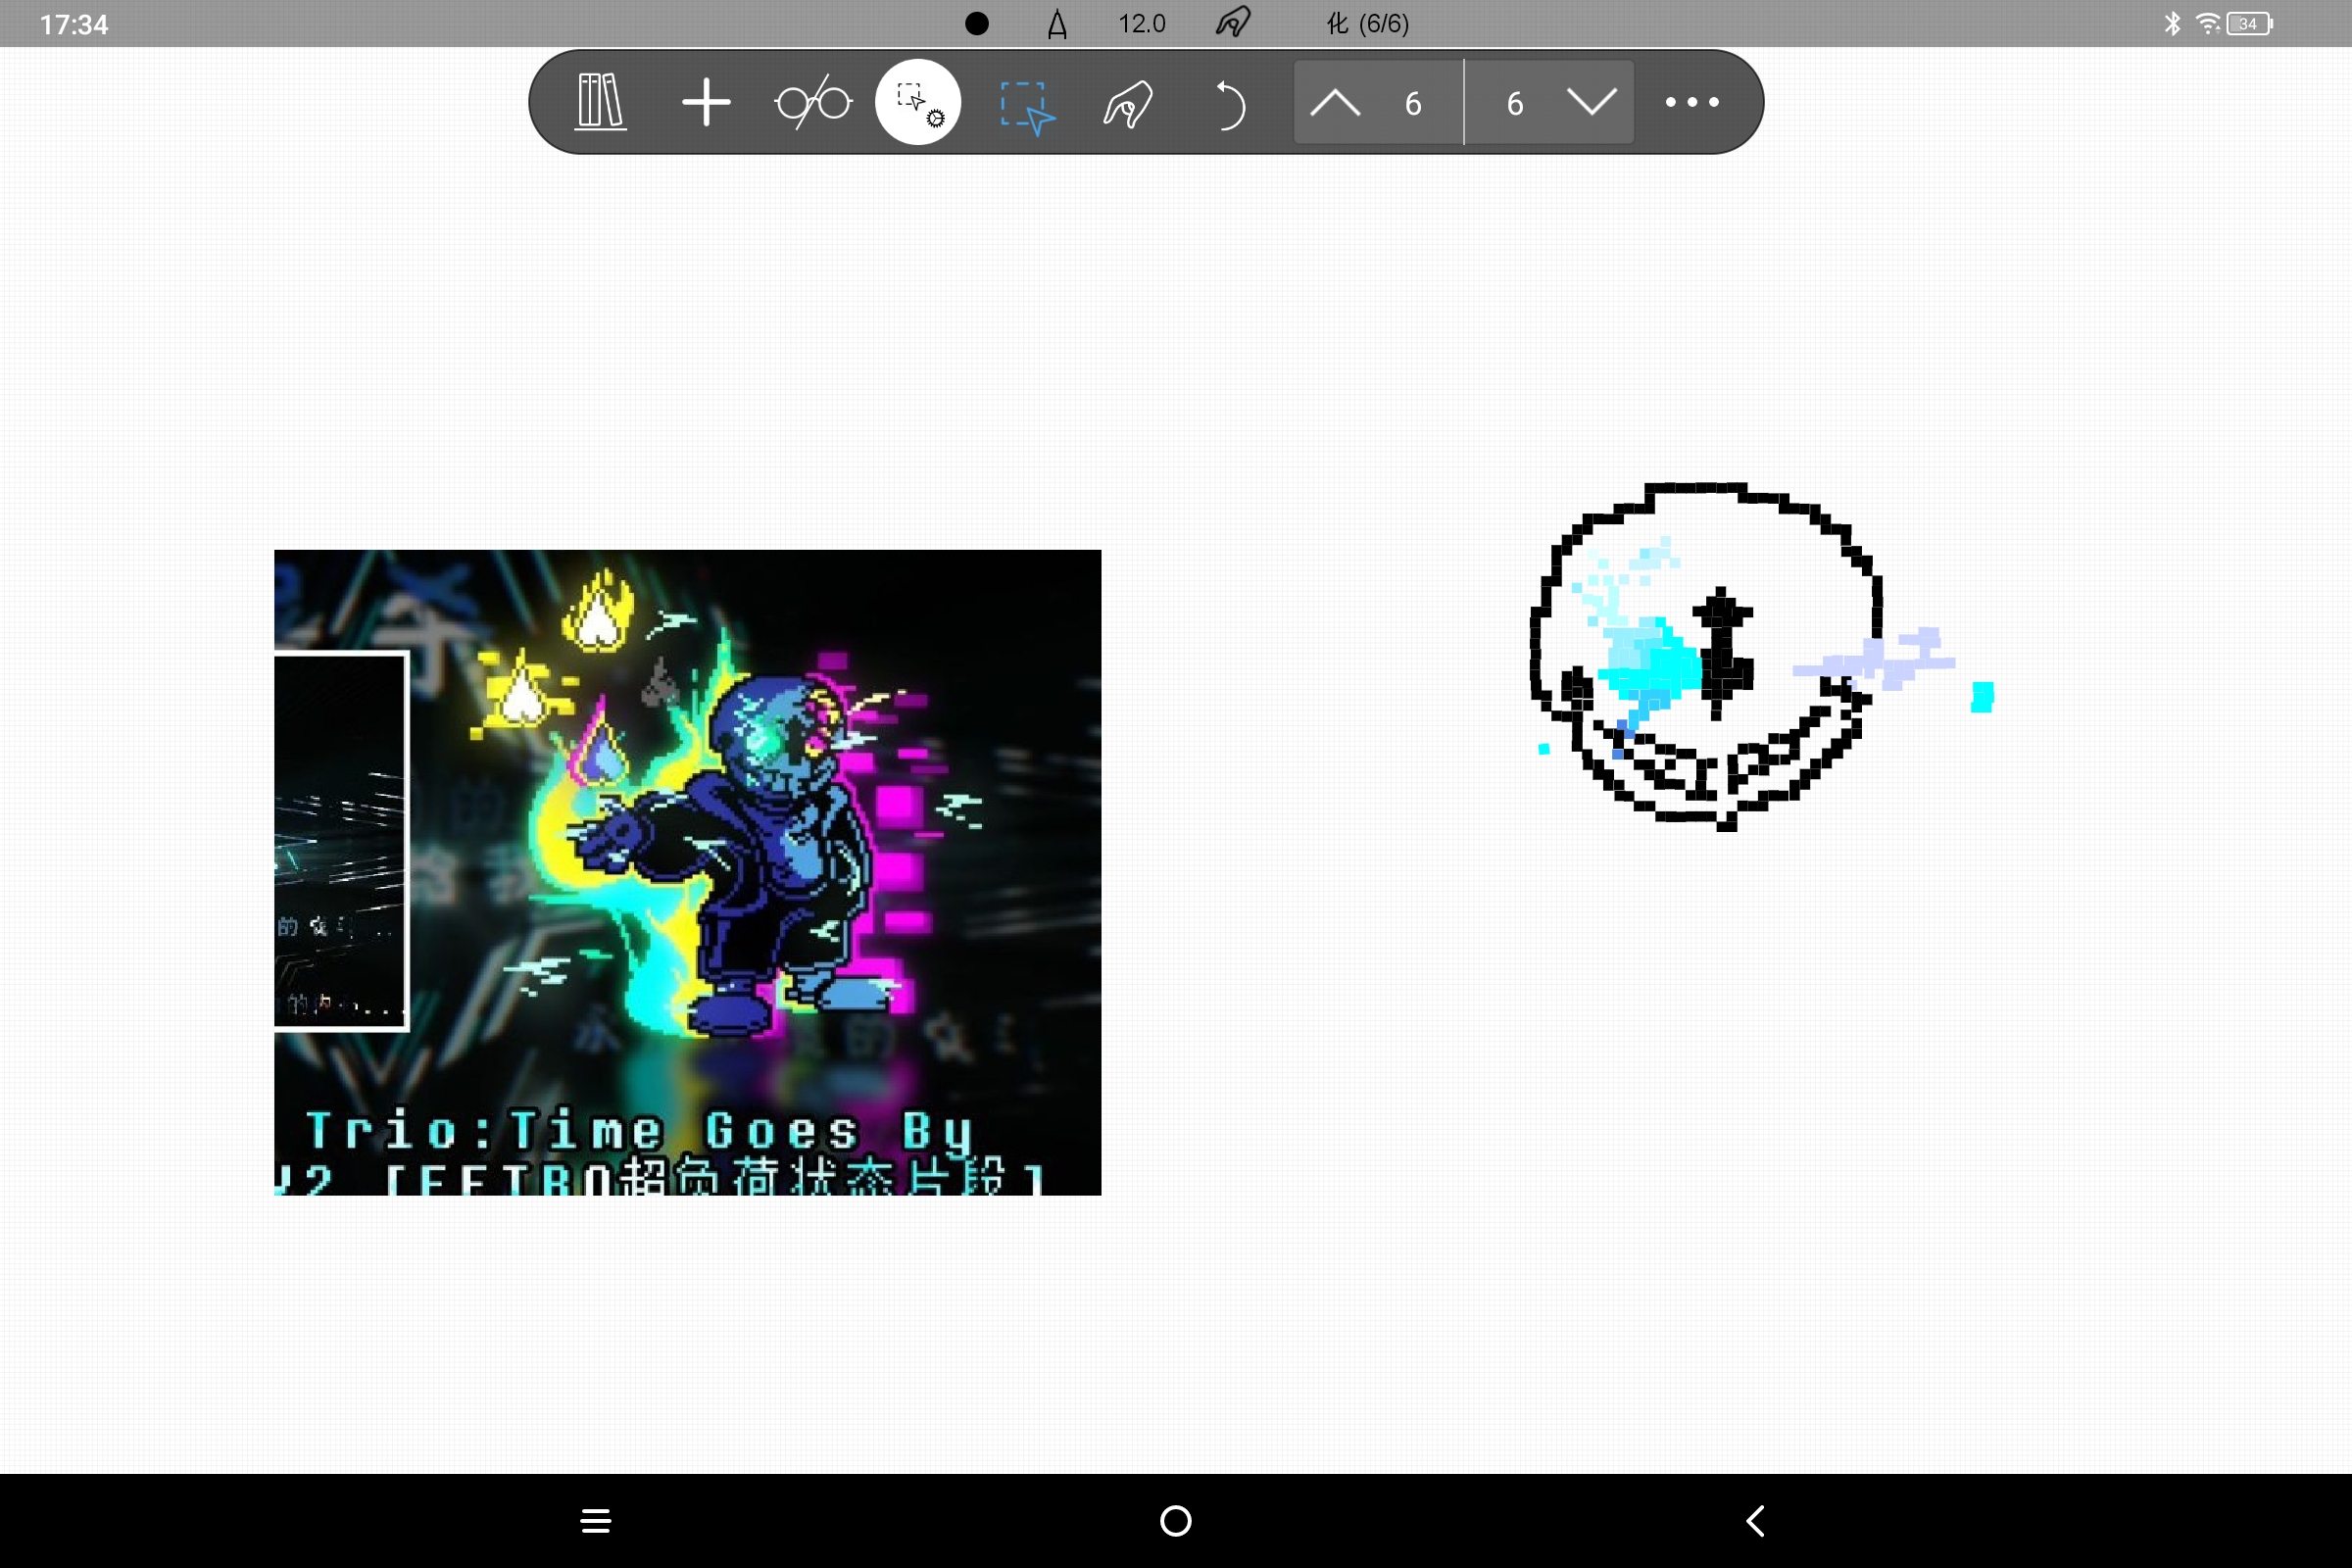Go to next page with the down chevron
This screenshot has width=2352, height=1568.
tap(1590, 101)
